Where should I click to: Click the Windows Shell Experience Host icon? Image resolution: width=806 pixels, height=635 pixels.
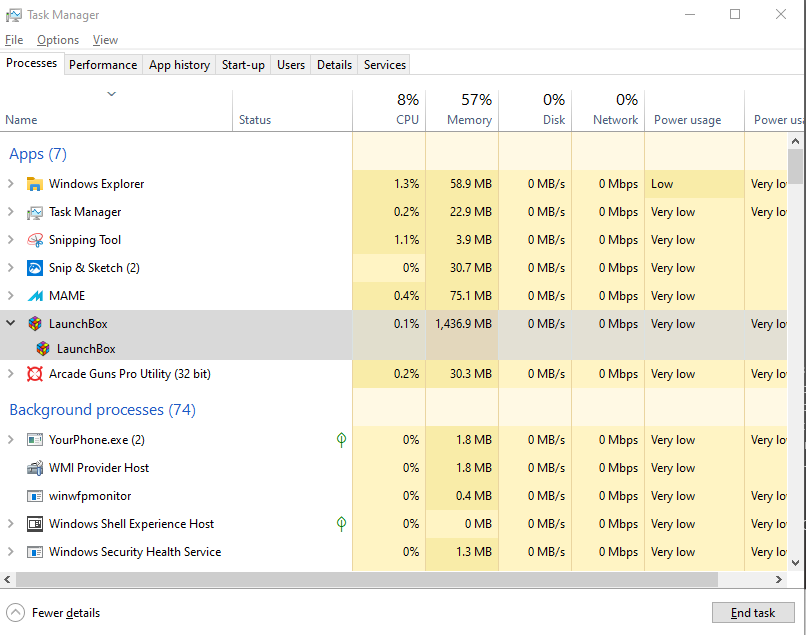(34, 524)
